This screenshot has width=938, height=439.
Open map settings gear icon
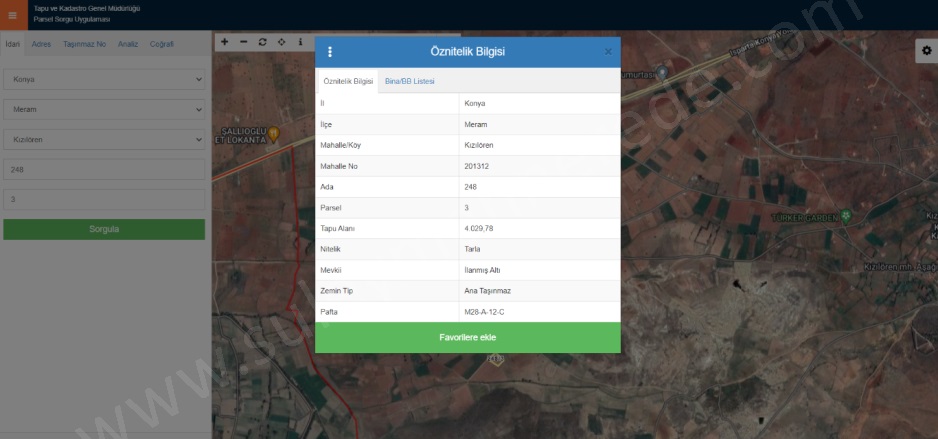925,51
